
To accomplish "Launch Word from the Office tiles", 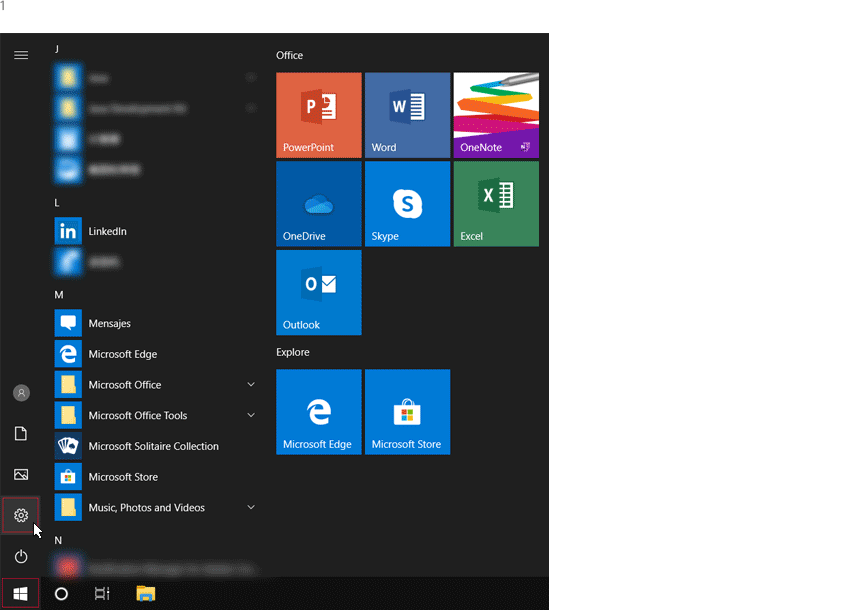I will click(407, 115).
